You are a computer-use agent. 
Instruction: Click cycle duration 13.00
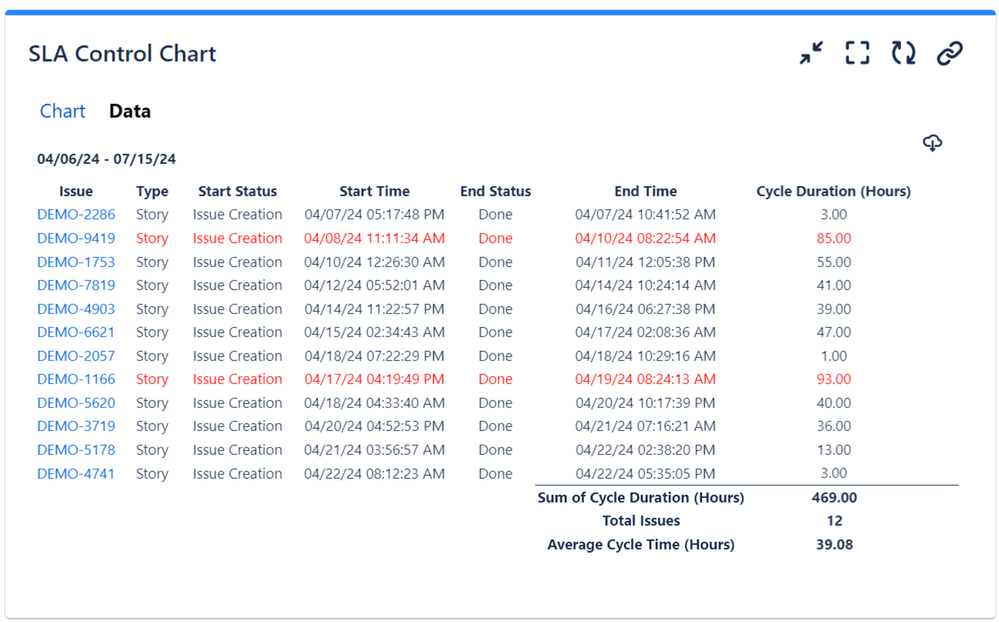833,450
